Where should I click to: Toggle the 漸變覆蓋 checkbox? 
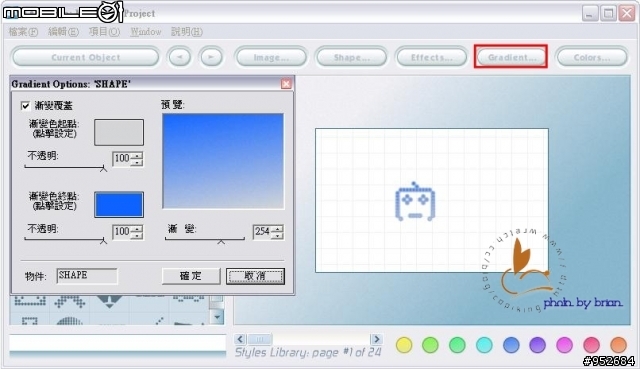click(25, 106)
